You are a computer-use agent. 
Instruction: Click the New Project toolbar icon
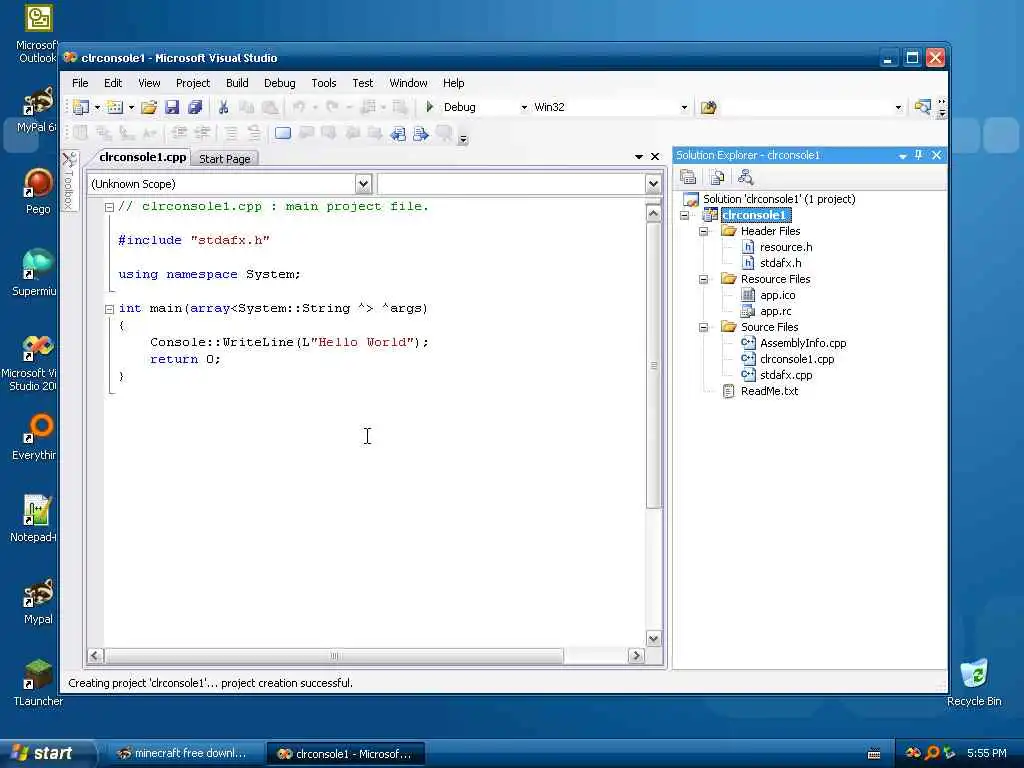(81, 107)
